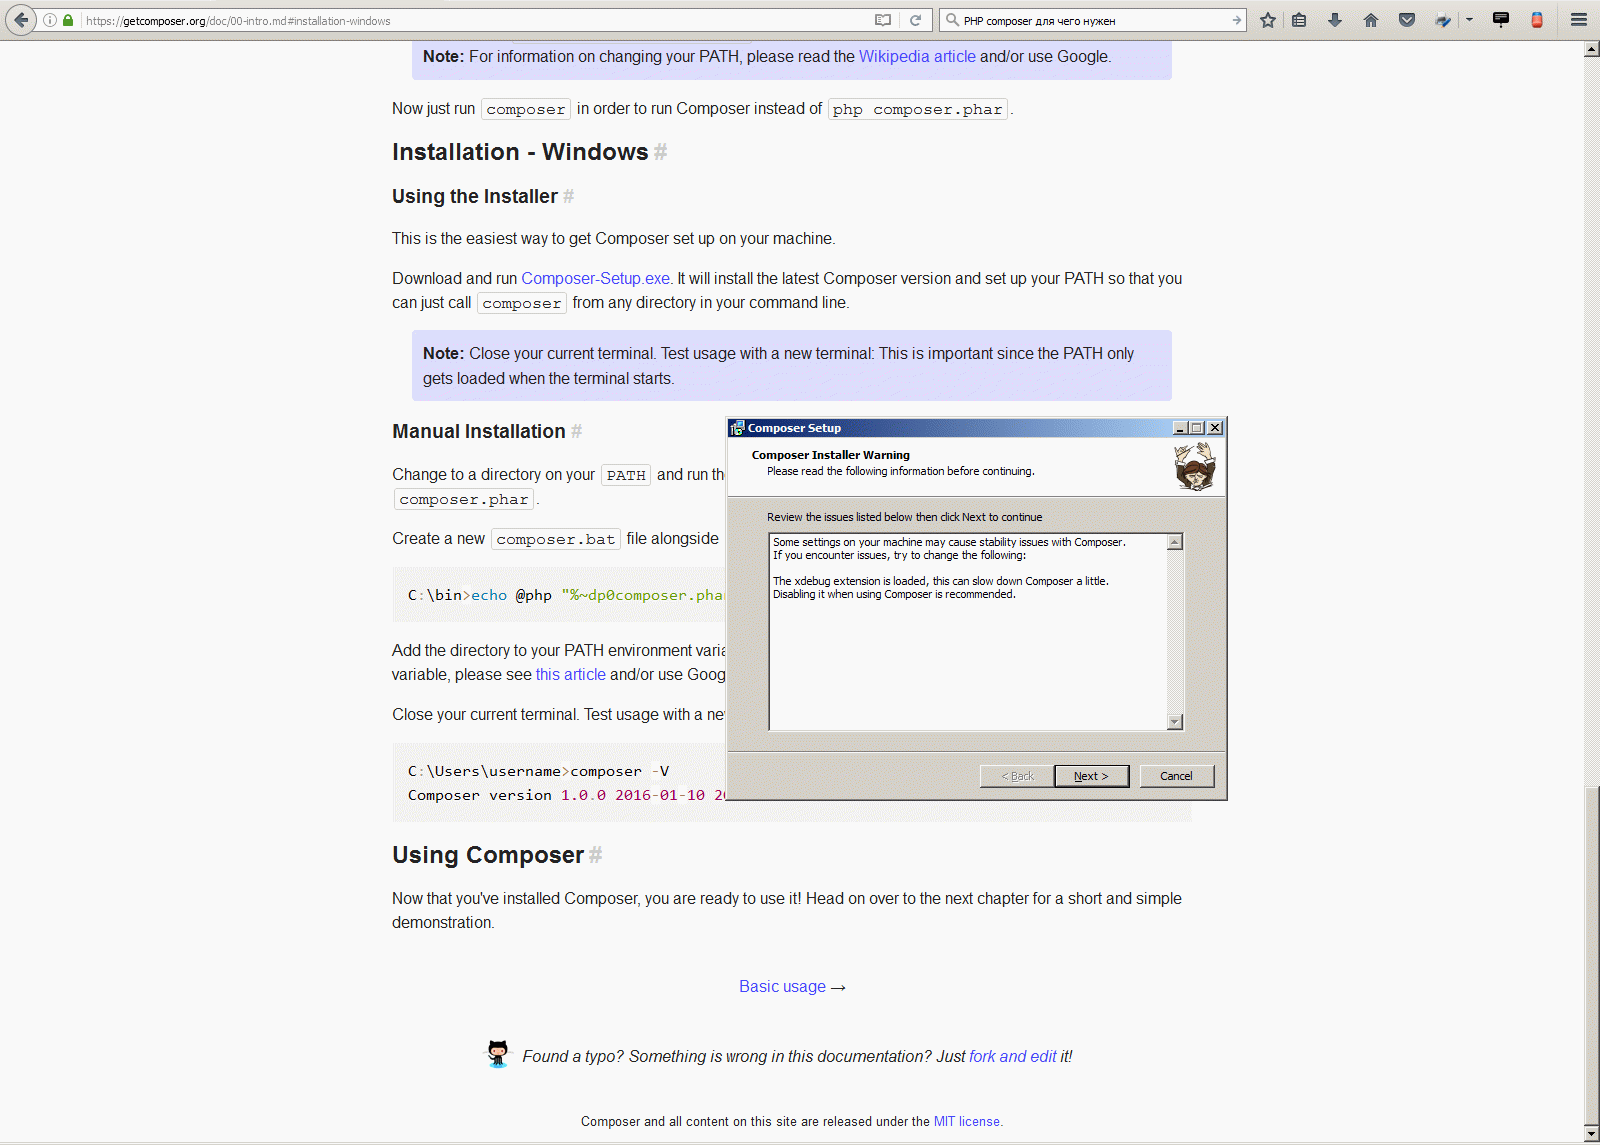
Task: Click the GitHub octocat icon near the footer
Action: coord(498,1054)
